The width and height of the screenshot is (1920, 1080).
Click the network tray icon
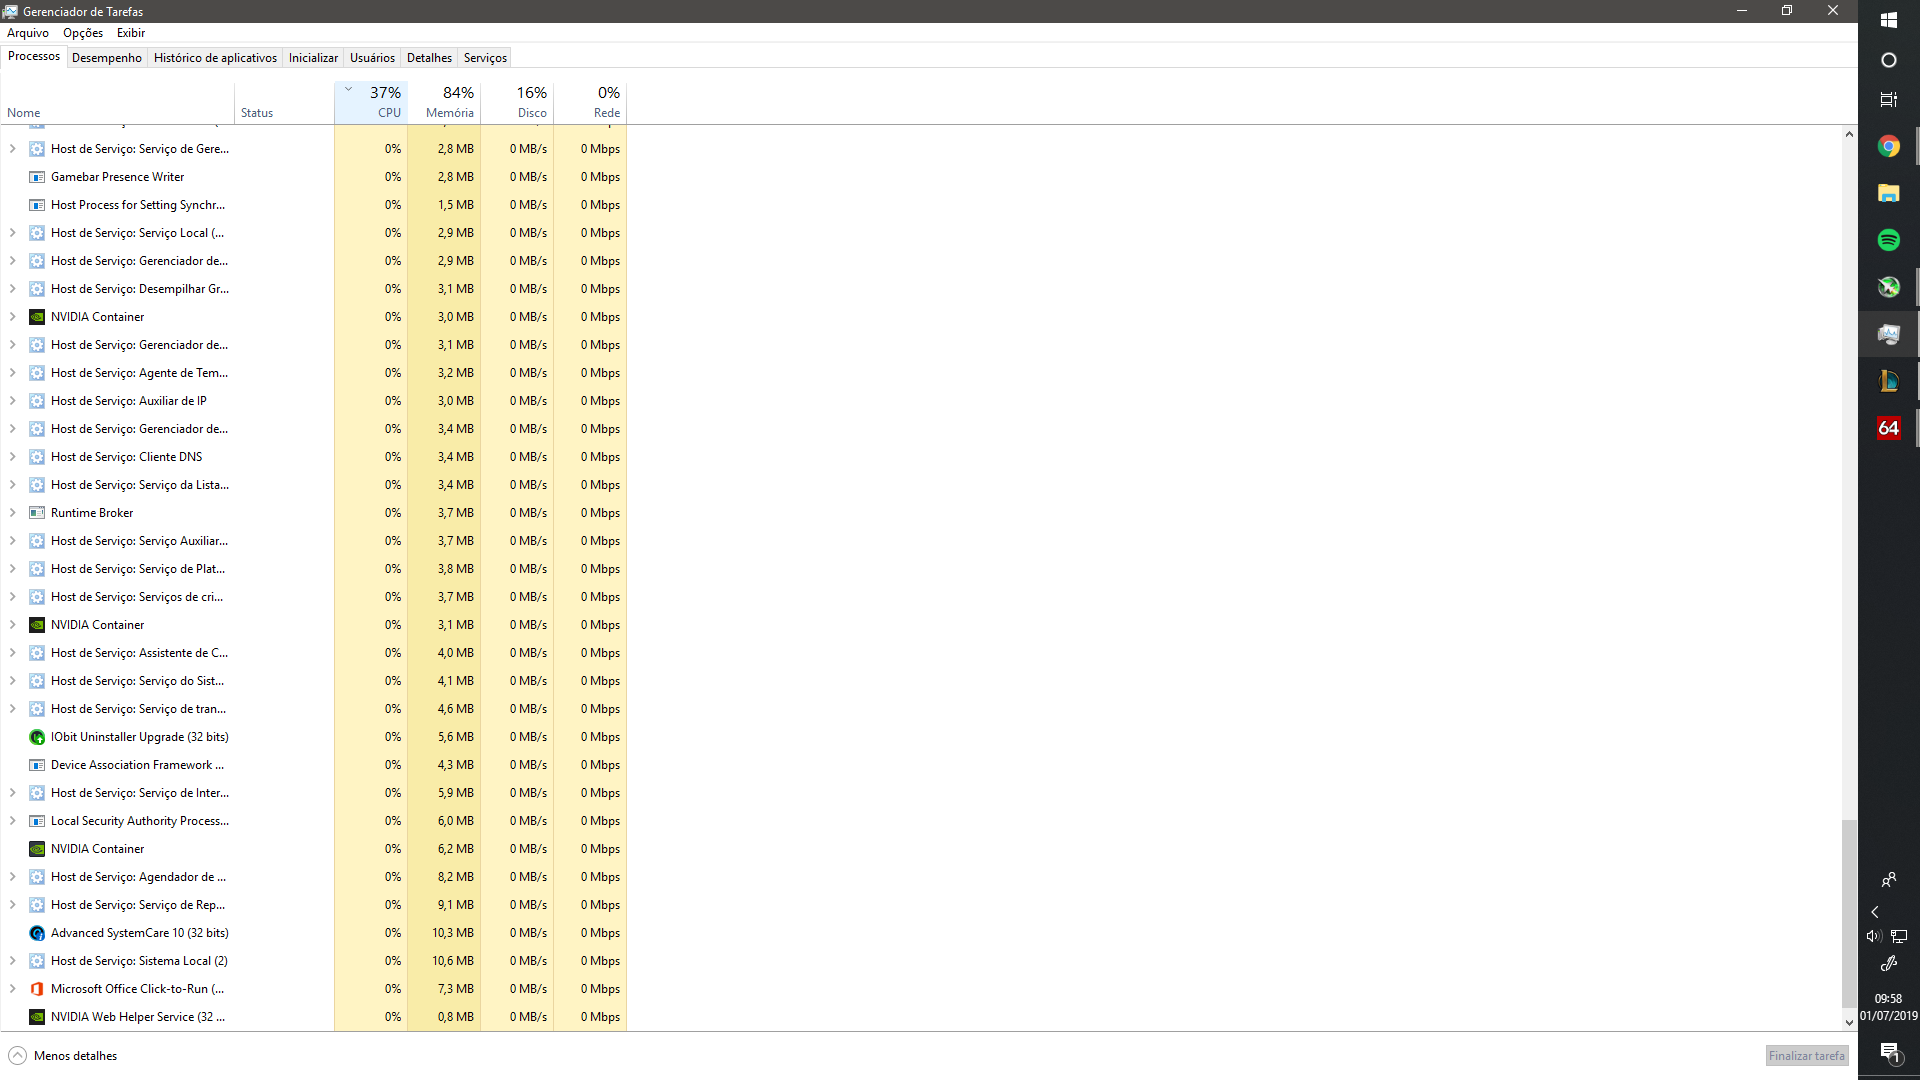[1899, 936]
